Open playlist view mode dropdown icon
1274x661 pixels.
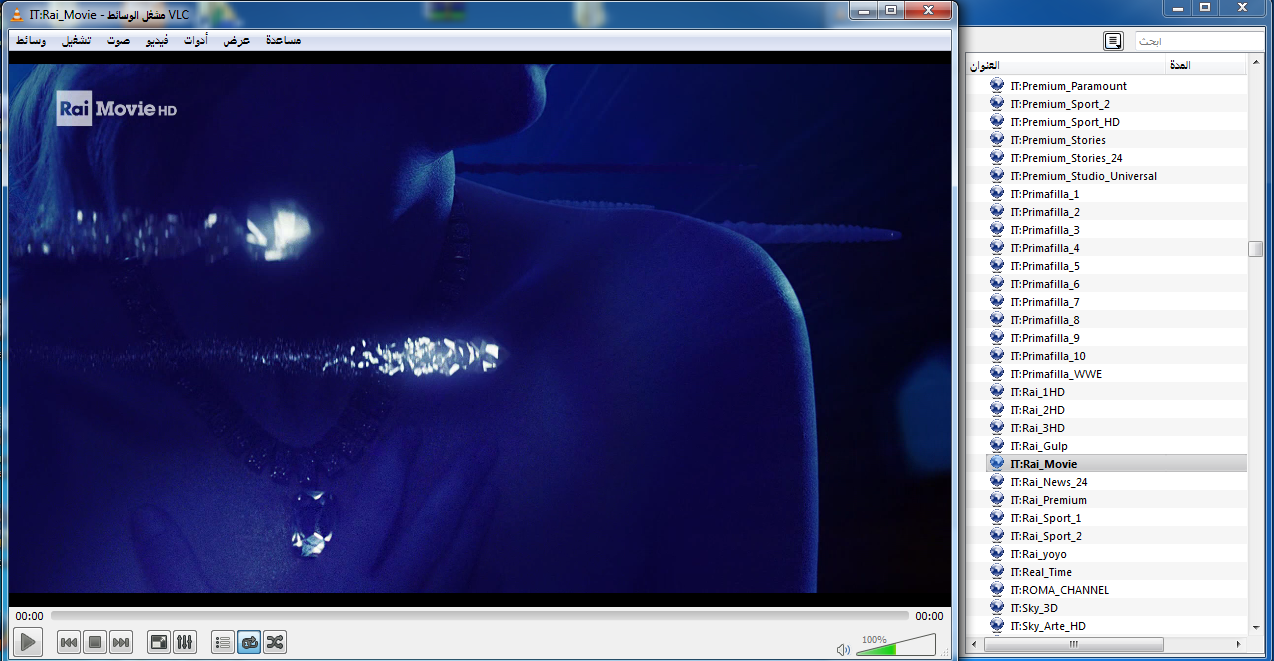(1113, 41)
